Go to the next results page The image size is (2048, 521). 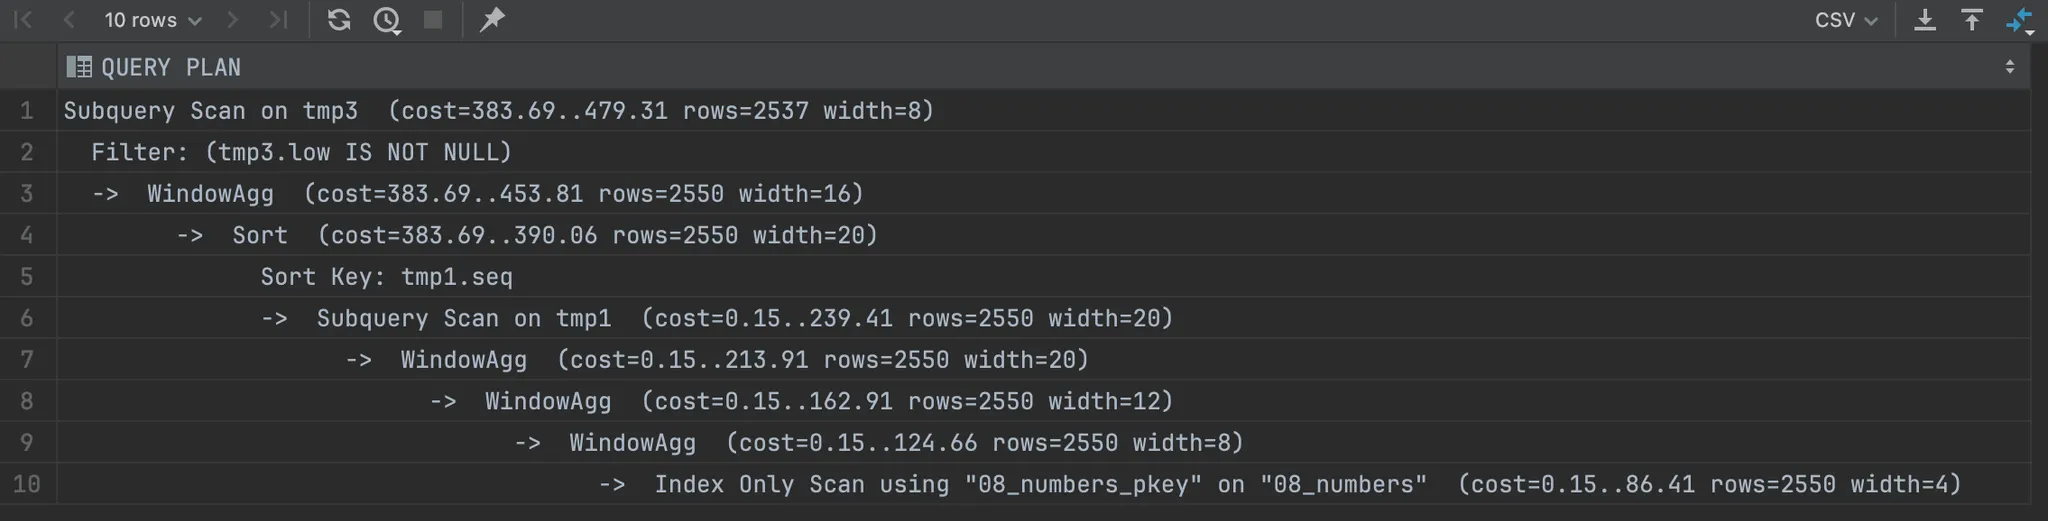pos(232,20)
